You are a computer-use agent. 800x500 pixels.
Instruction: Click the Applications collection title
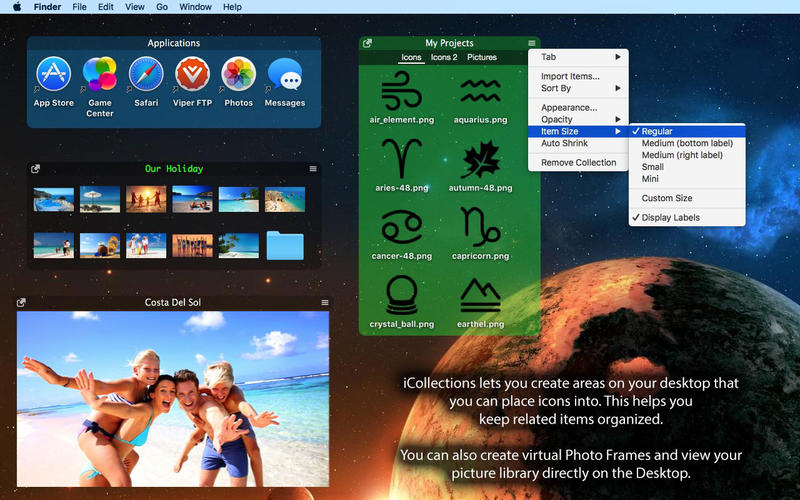(173, 43)
